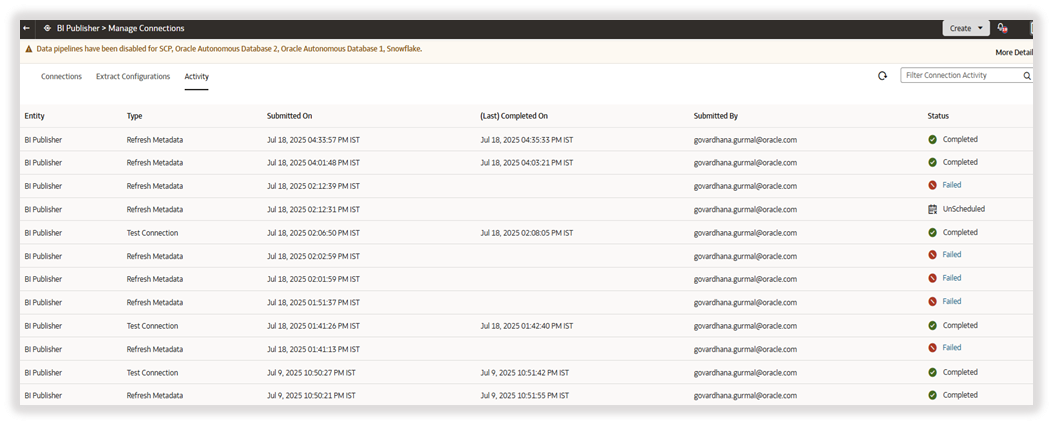Open the Create dropdown button

pyautogui.click(x=966, y=28)
